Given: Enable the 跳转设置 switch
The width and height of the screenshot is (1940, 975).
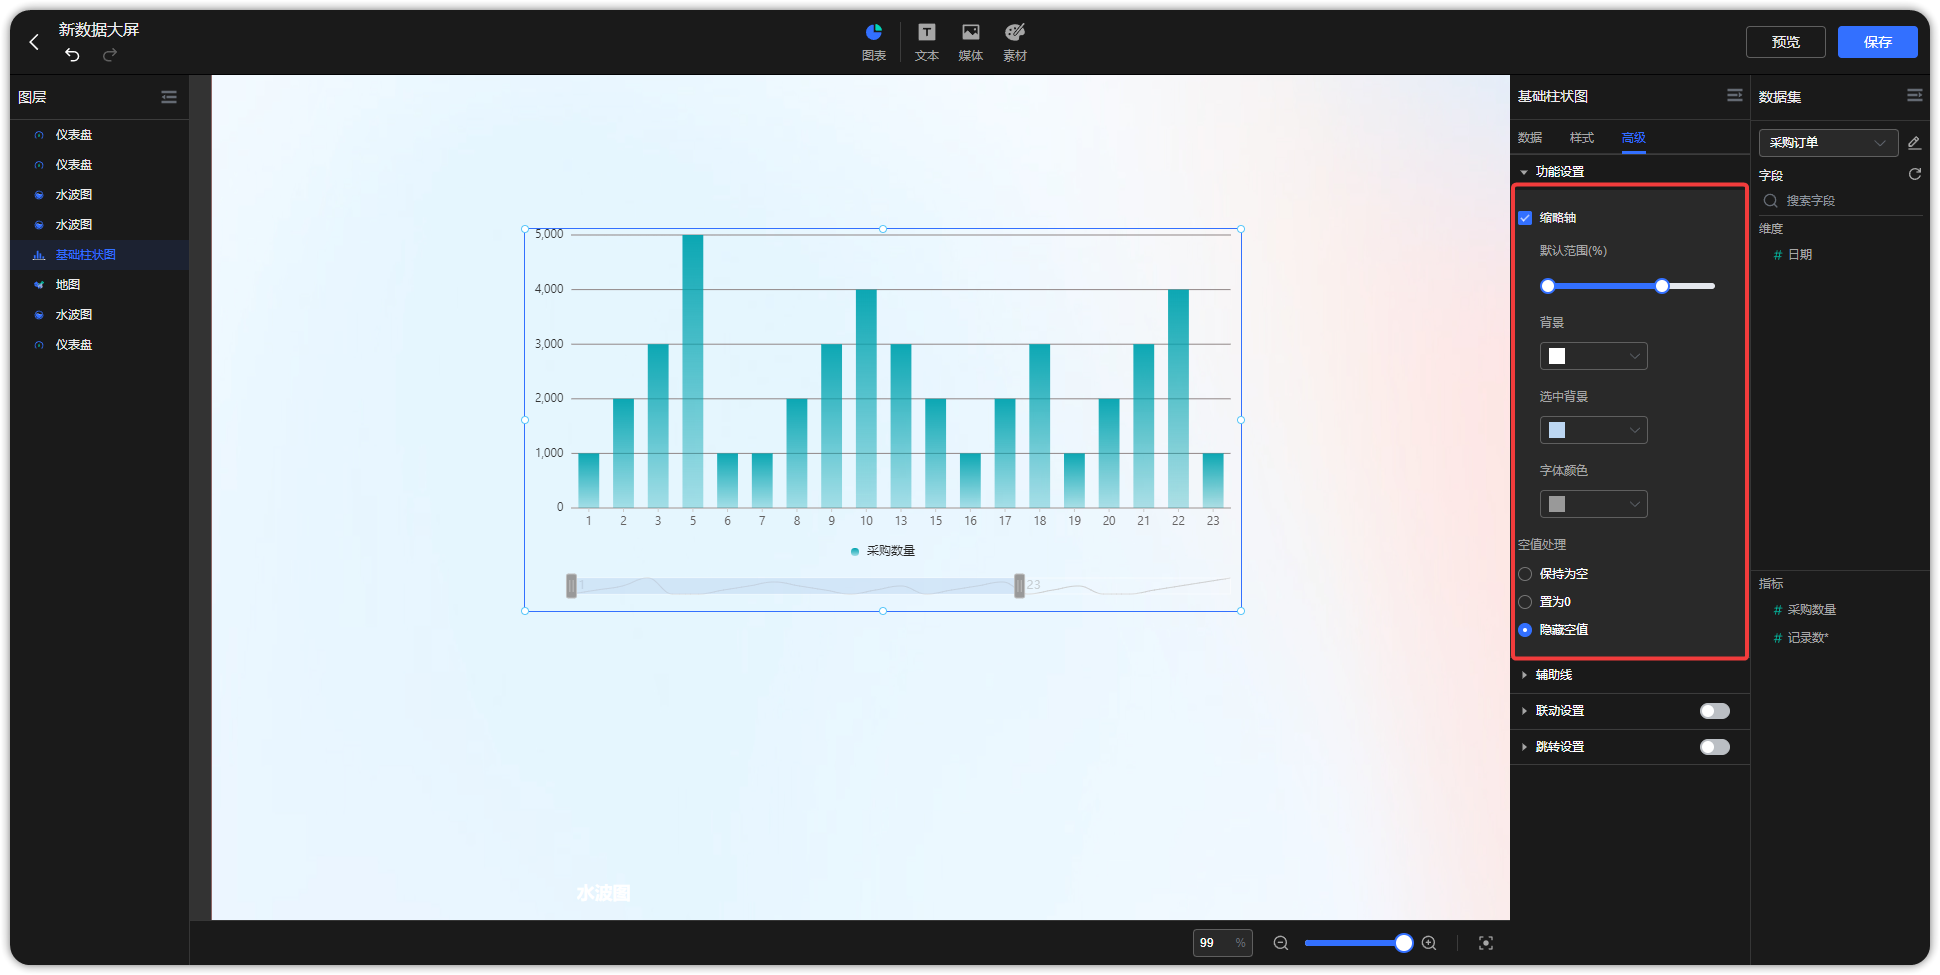Looking at the screenshot, I should point(1714,747).
